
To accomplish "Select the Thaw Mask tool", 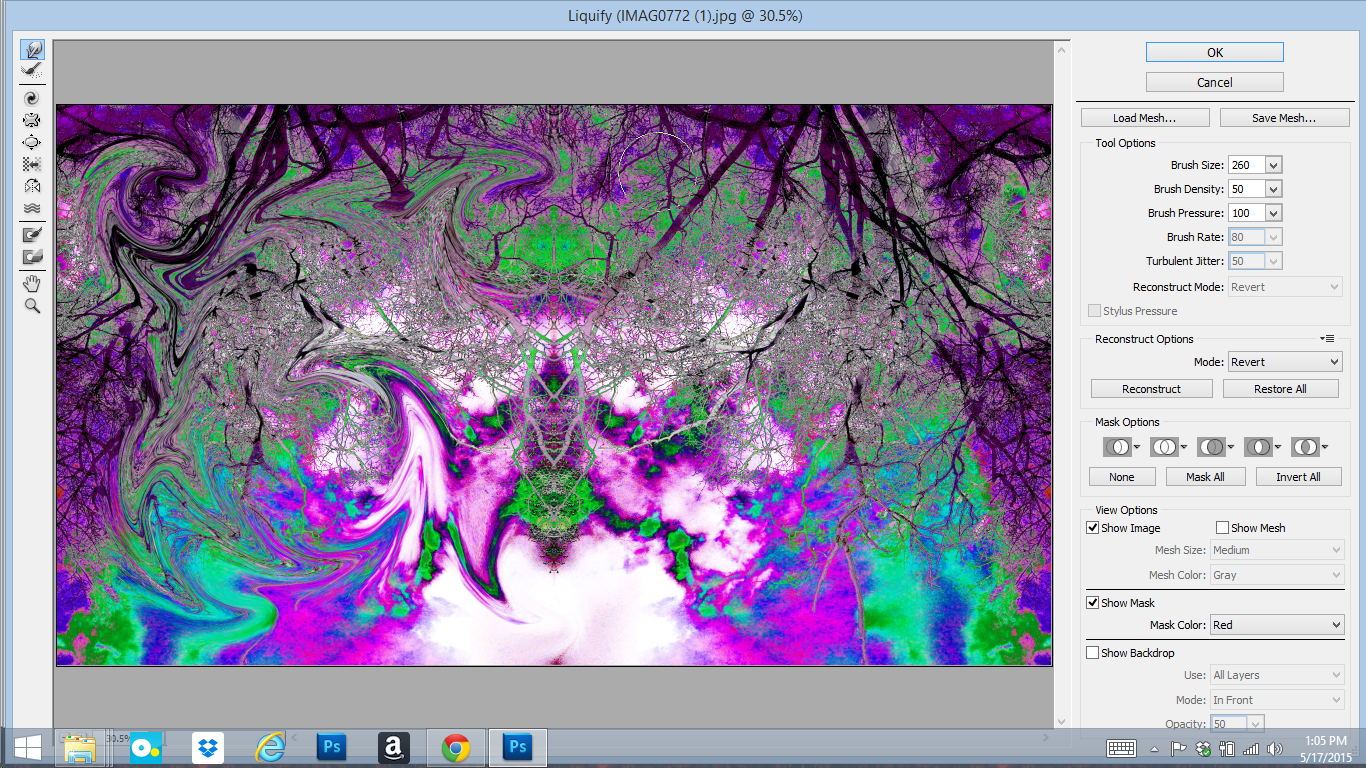I will point(32,257).
